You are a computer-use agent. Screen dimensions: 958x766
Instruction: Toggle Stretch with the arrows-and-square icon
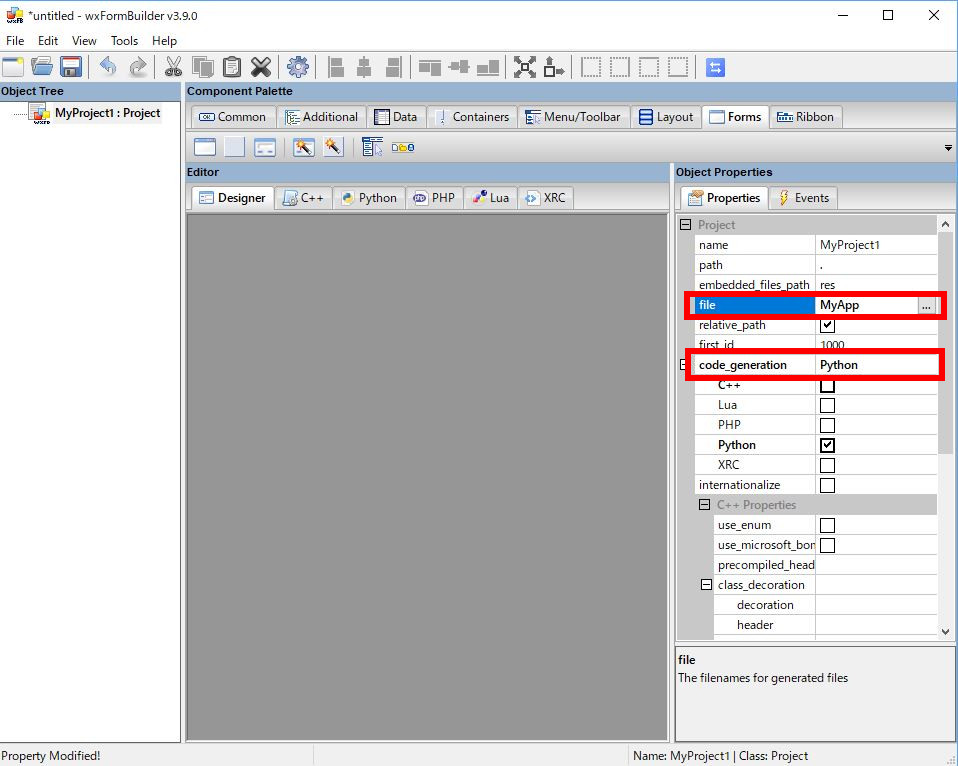pos(554,67)
